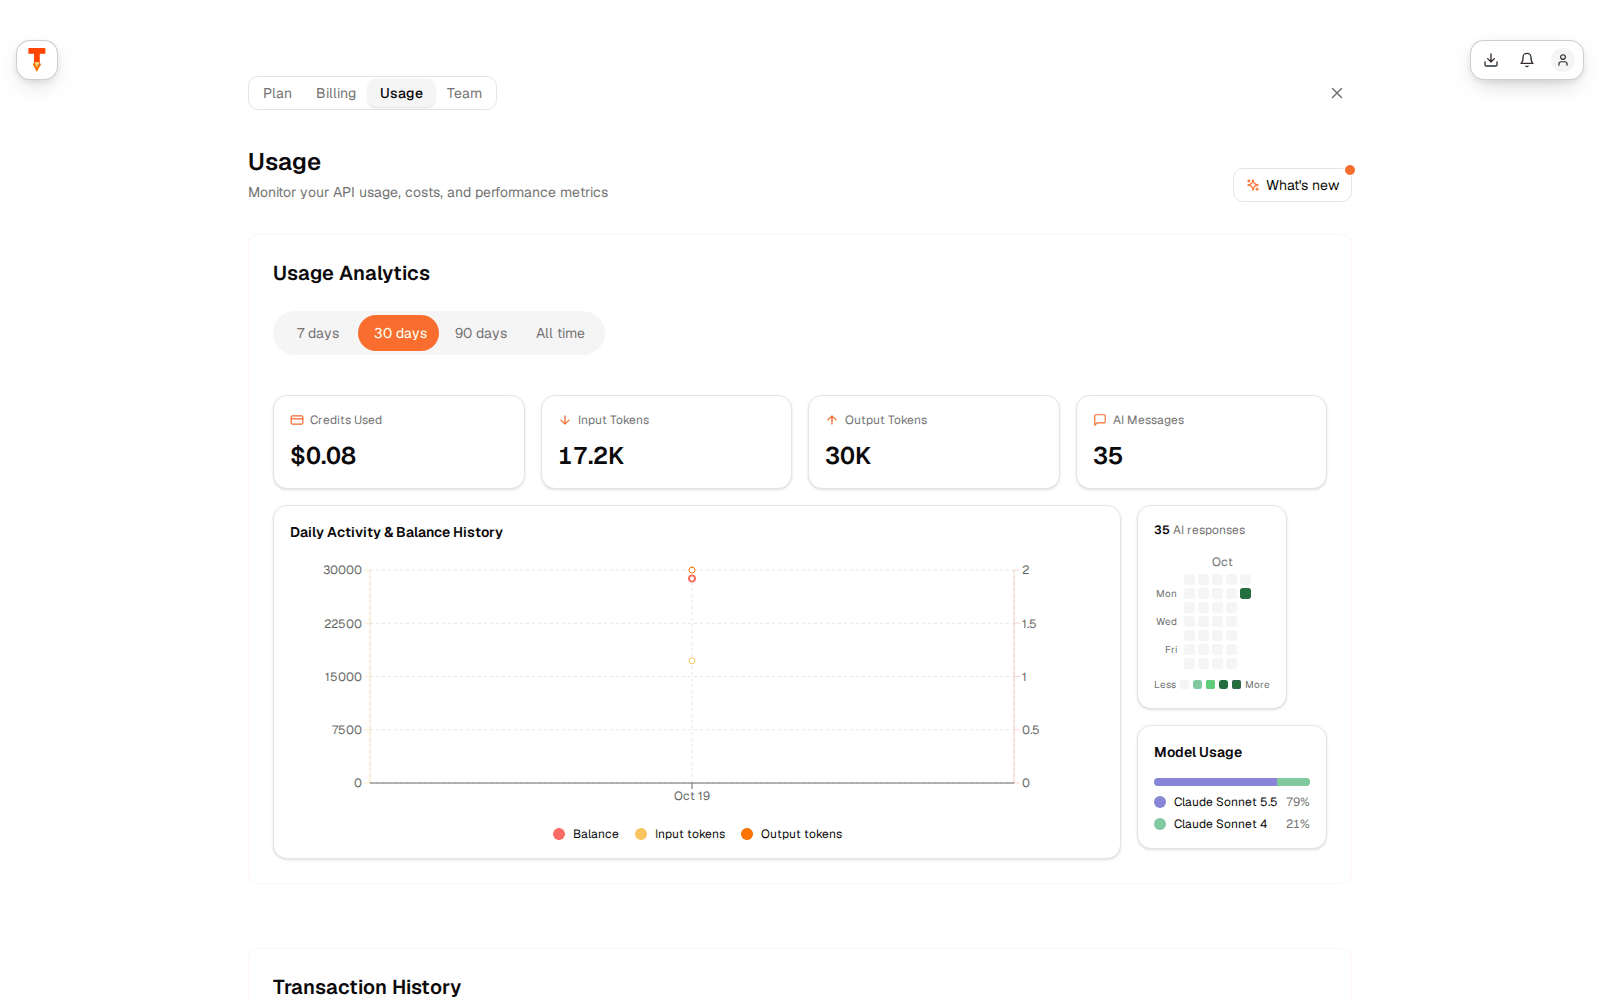This screenshot has height=1000, width=1600.
Task: Click the dark green heatmap day cell
Action: point(1245,594)
